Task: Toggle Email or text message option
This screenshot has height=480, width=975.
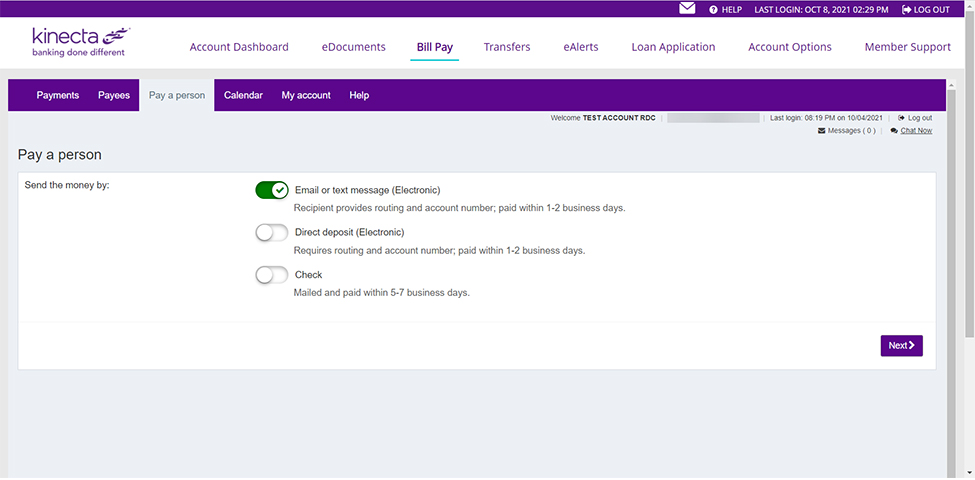Action: pyautogui.click(x=271, y=190)
